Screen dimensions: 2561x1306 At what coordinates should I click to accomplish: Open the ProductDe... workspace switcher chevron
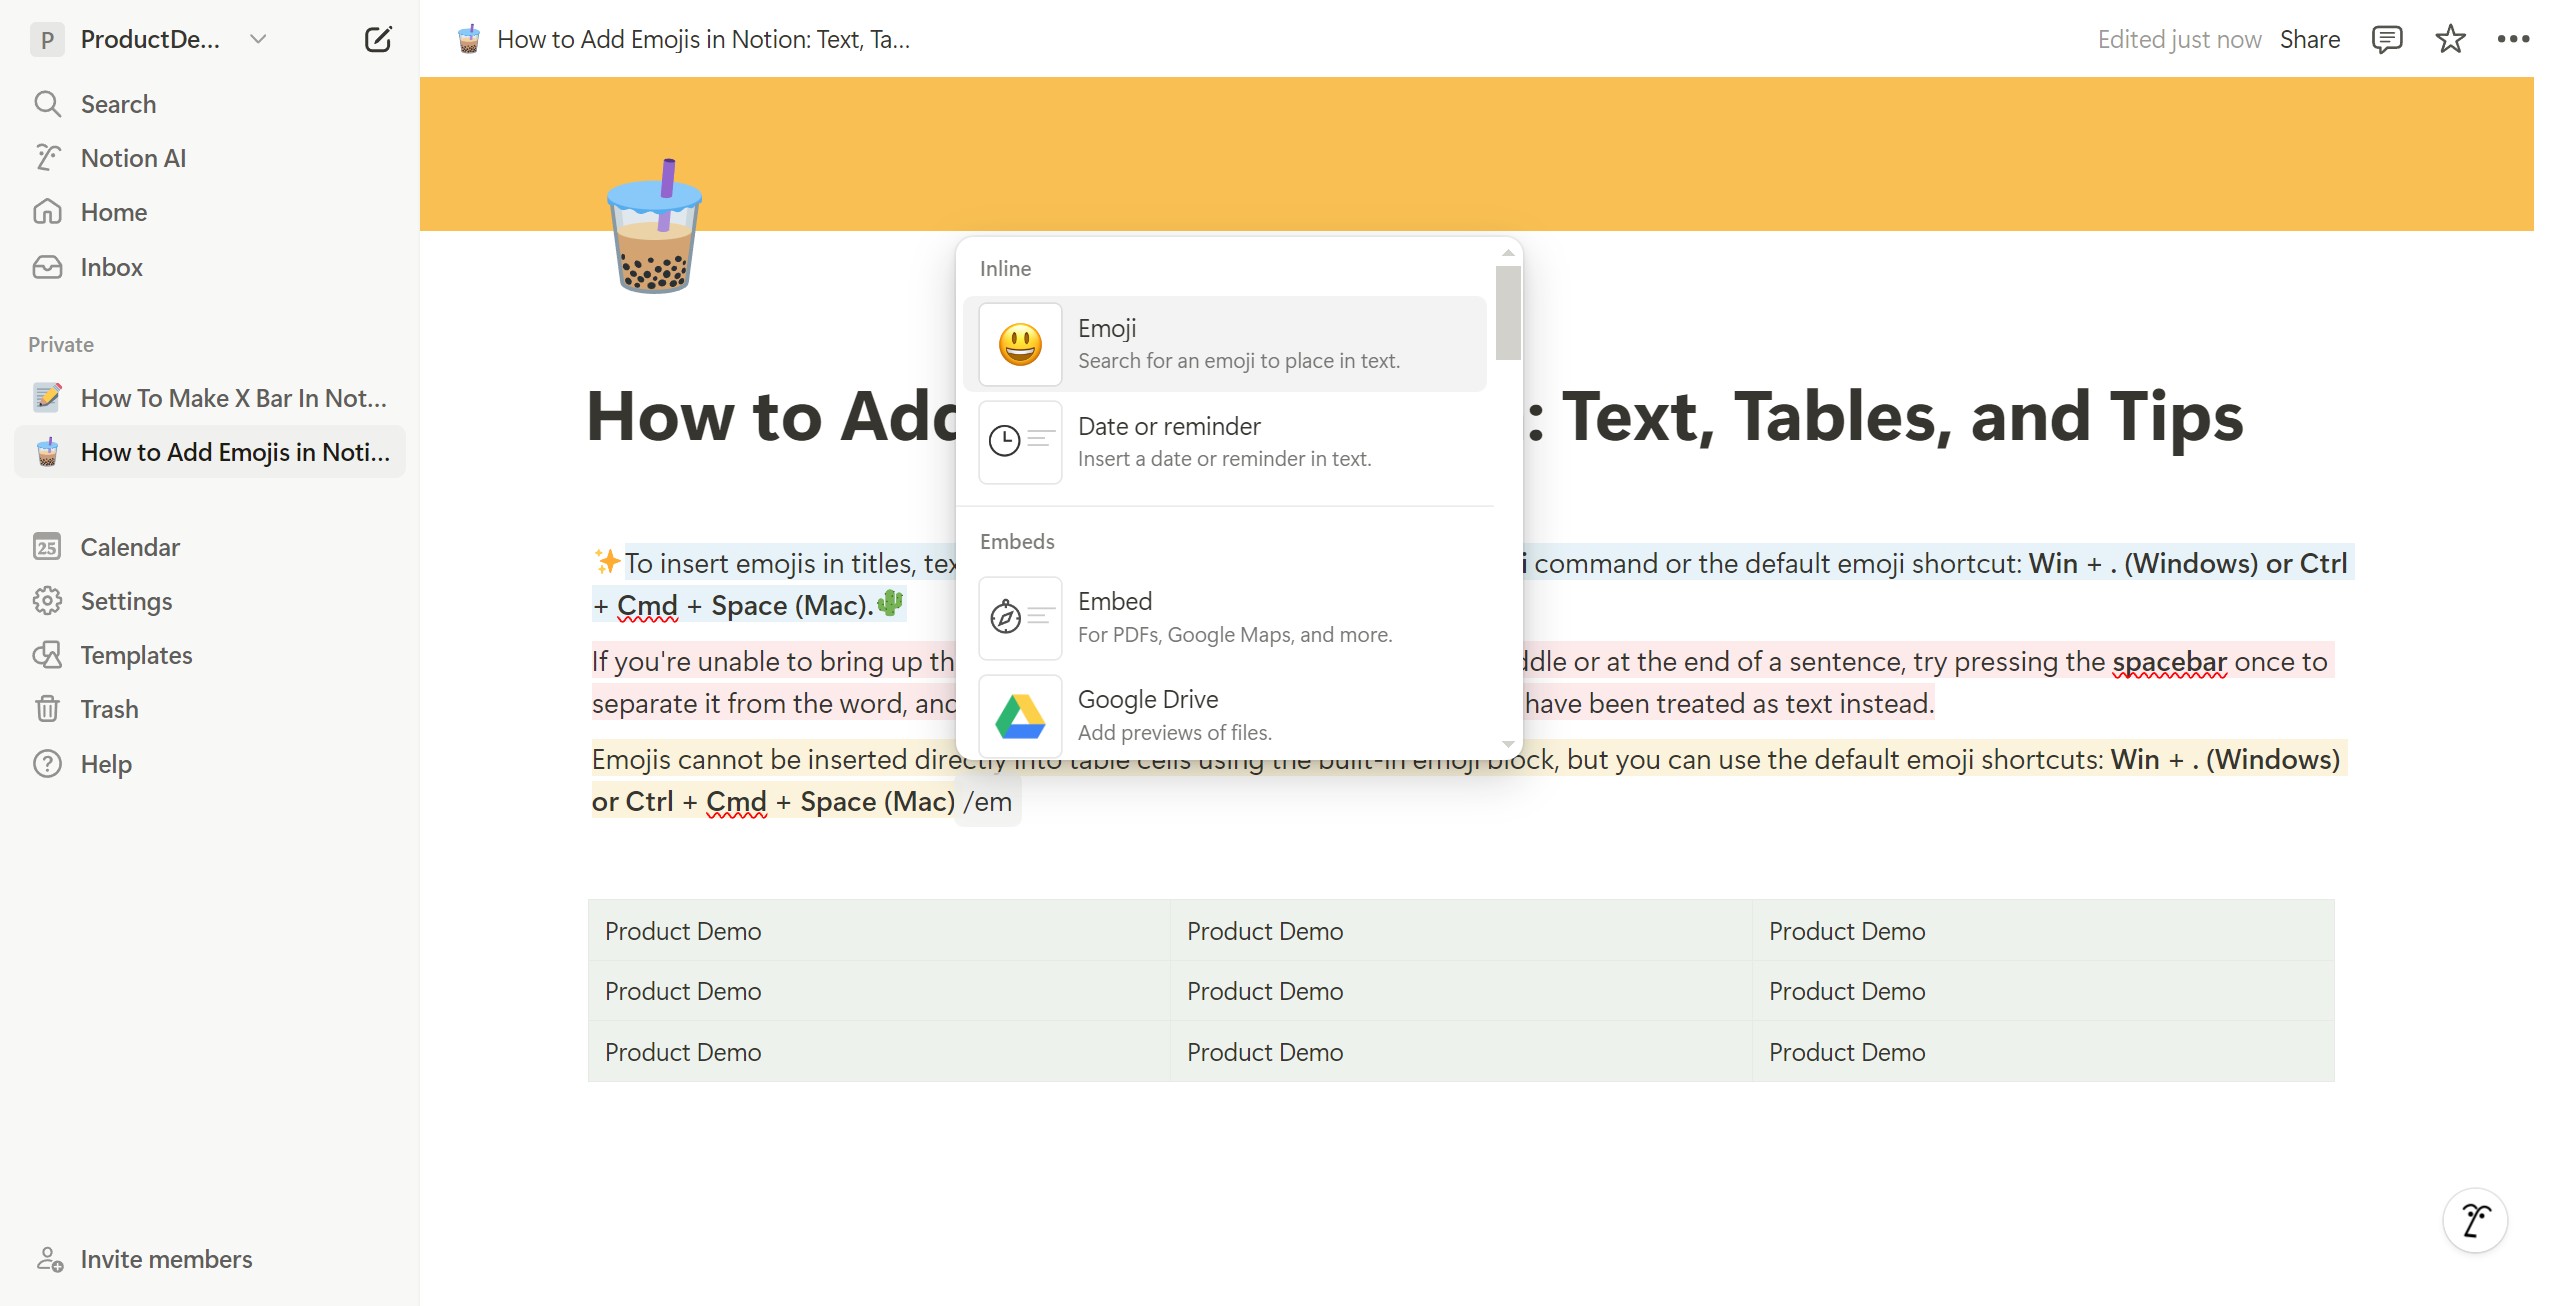(x=258, y=39)
